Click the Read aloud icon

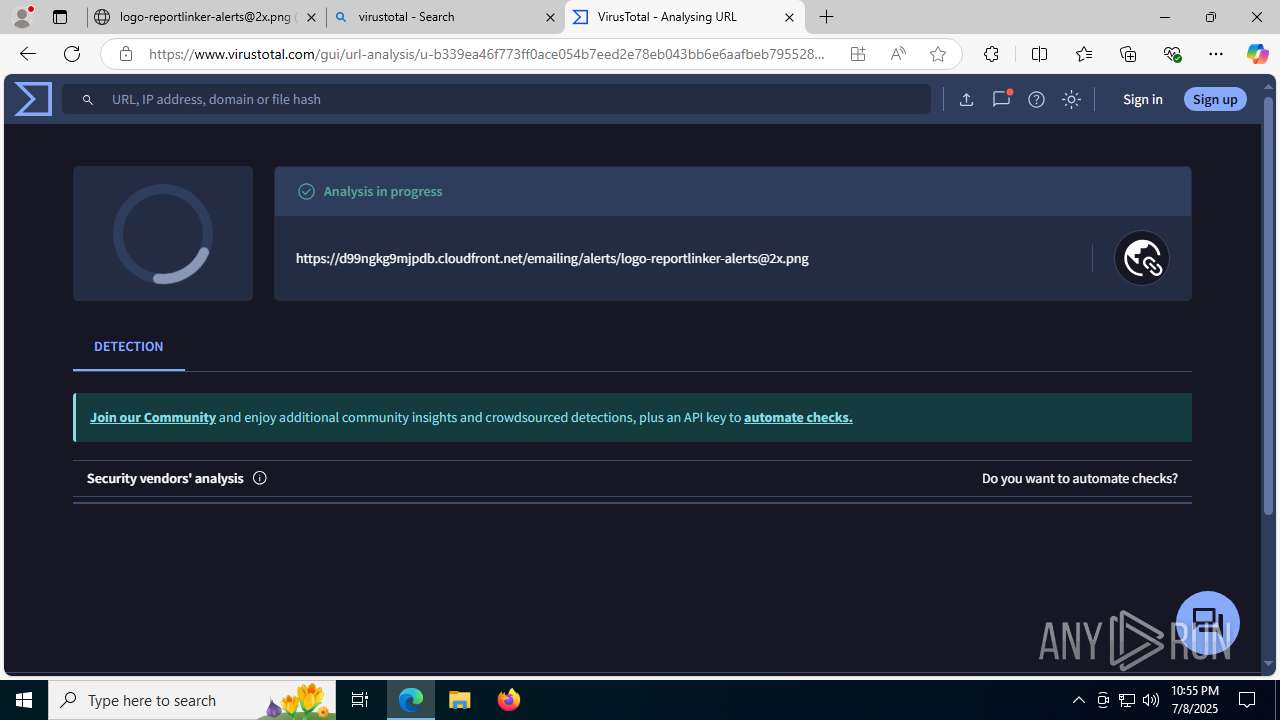pos(898,54)
